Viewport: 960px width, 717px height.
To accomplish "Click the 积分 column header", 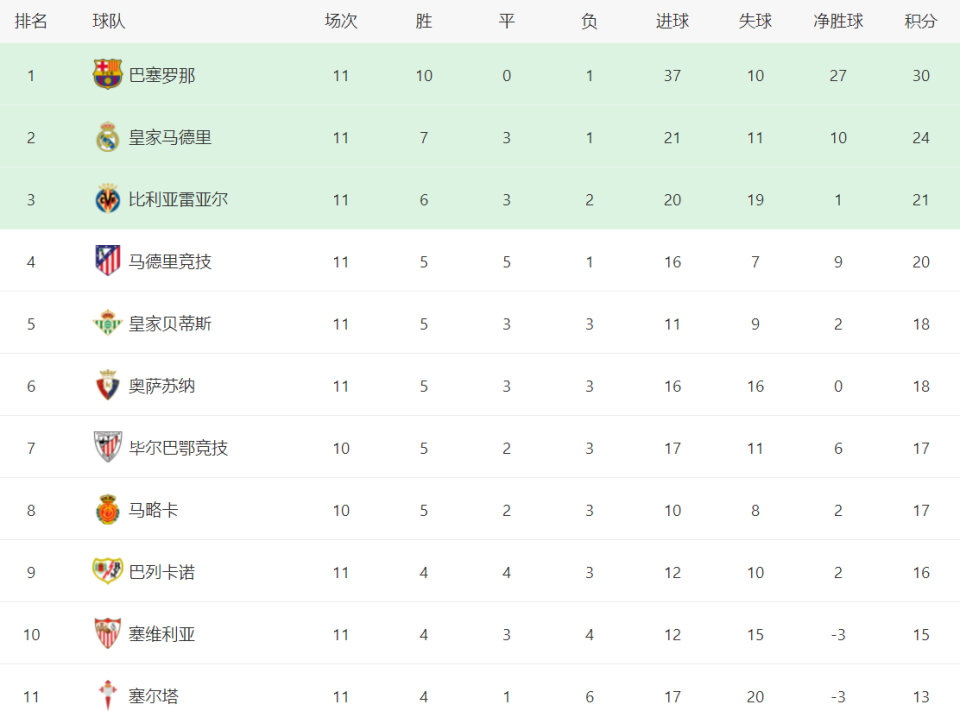I will tap(920, 21).
